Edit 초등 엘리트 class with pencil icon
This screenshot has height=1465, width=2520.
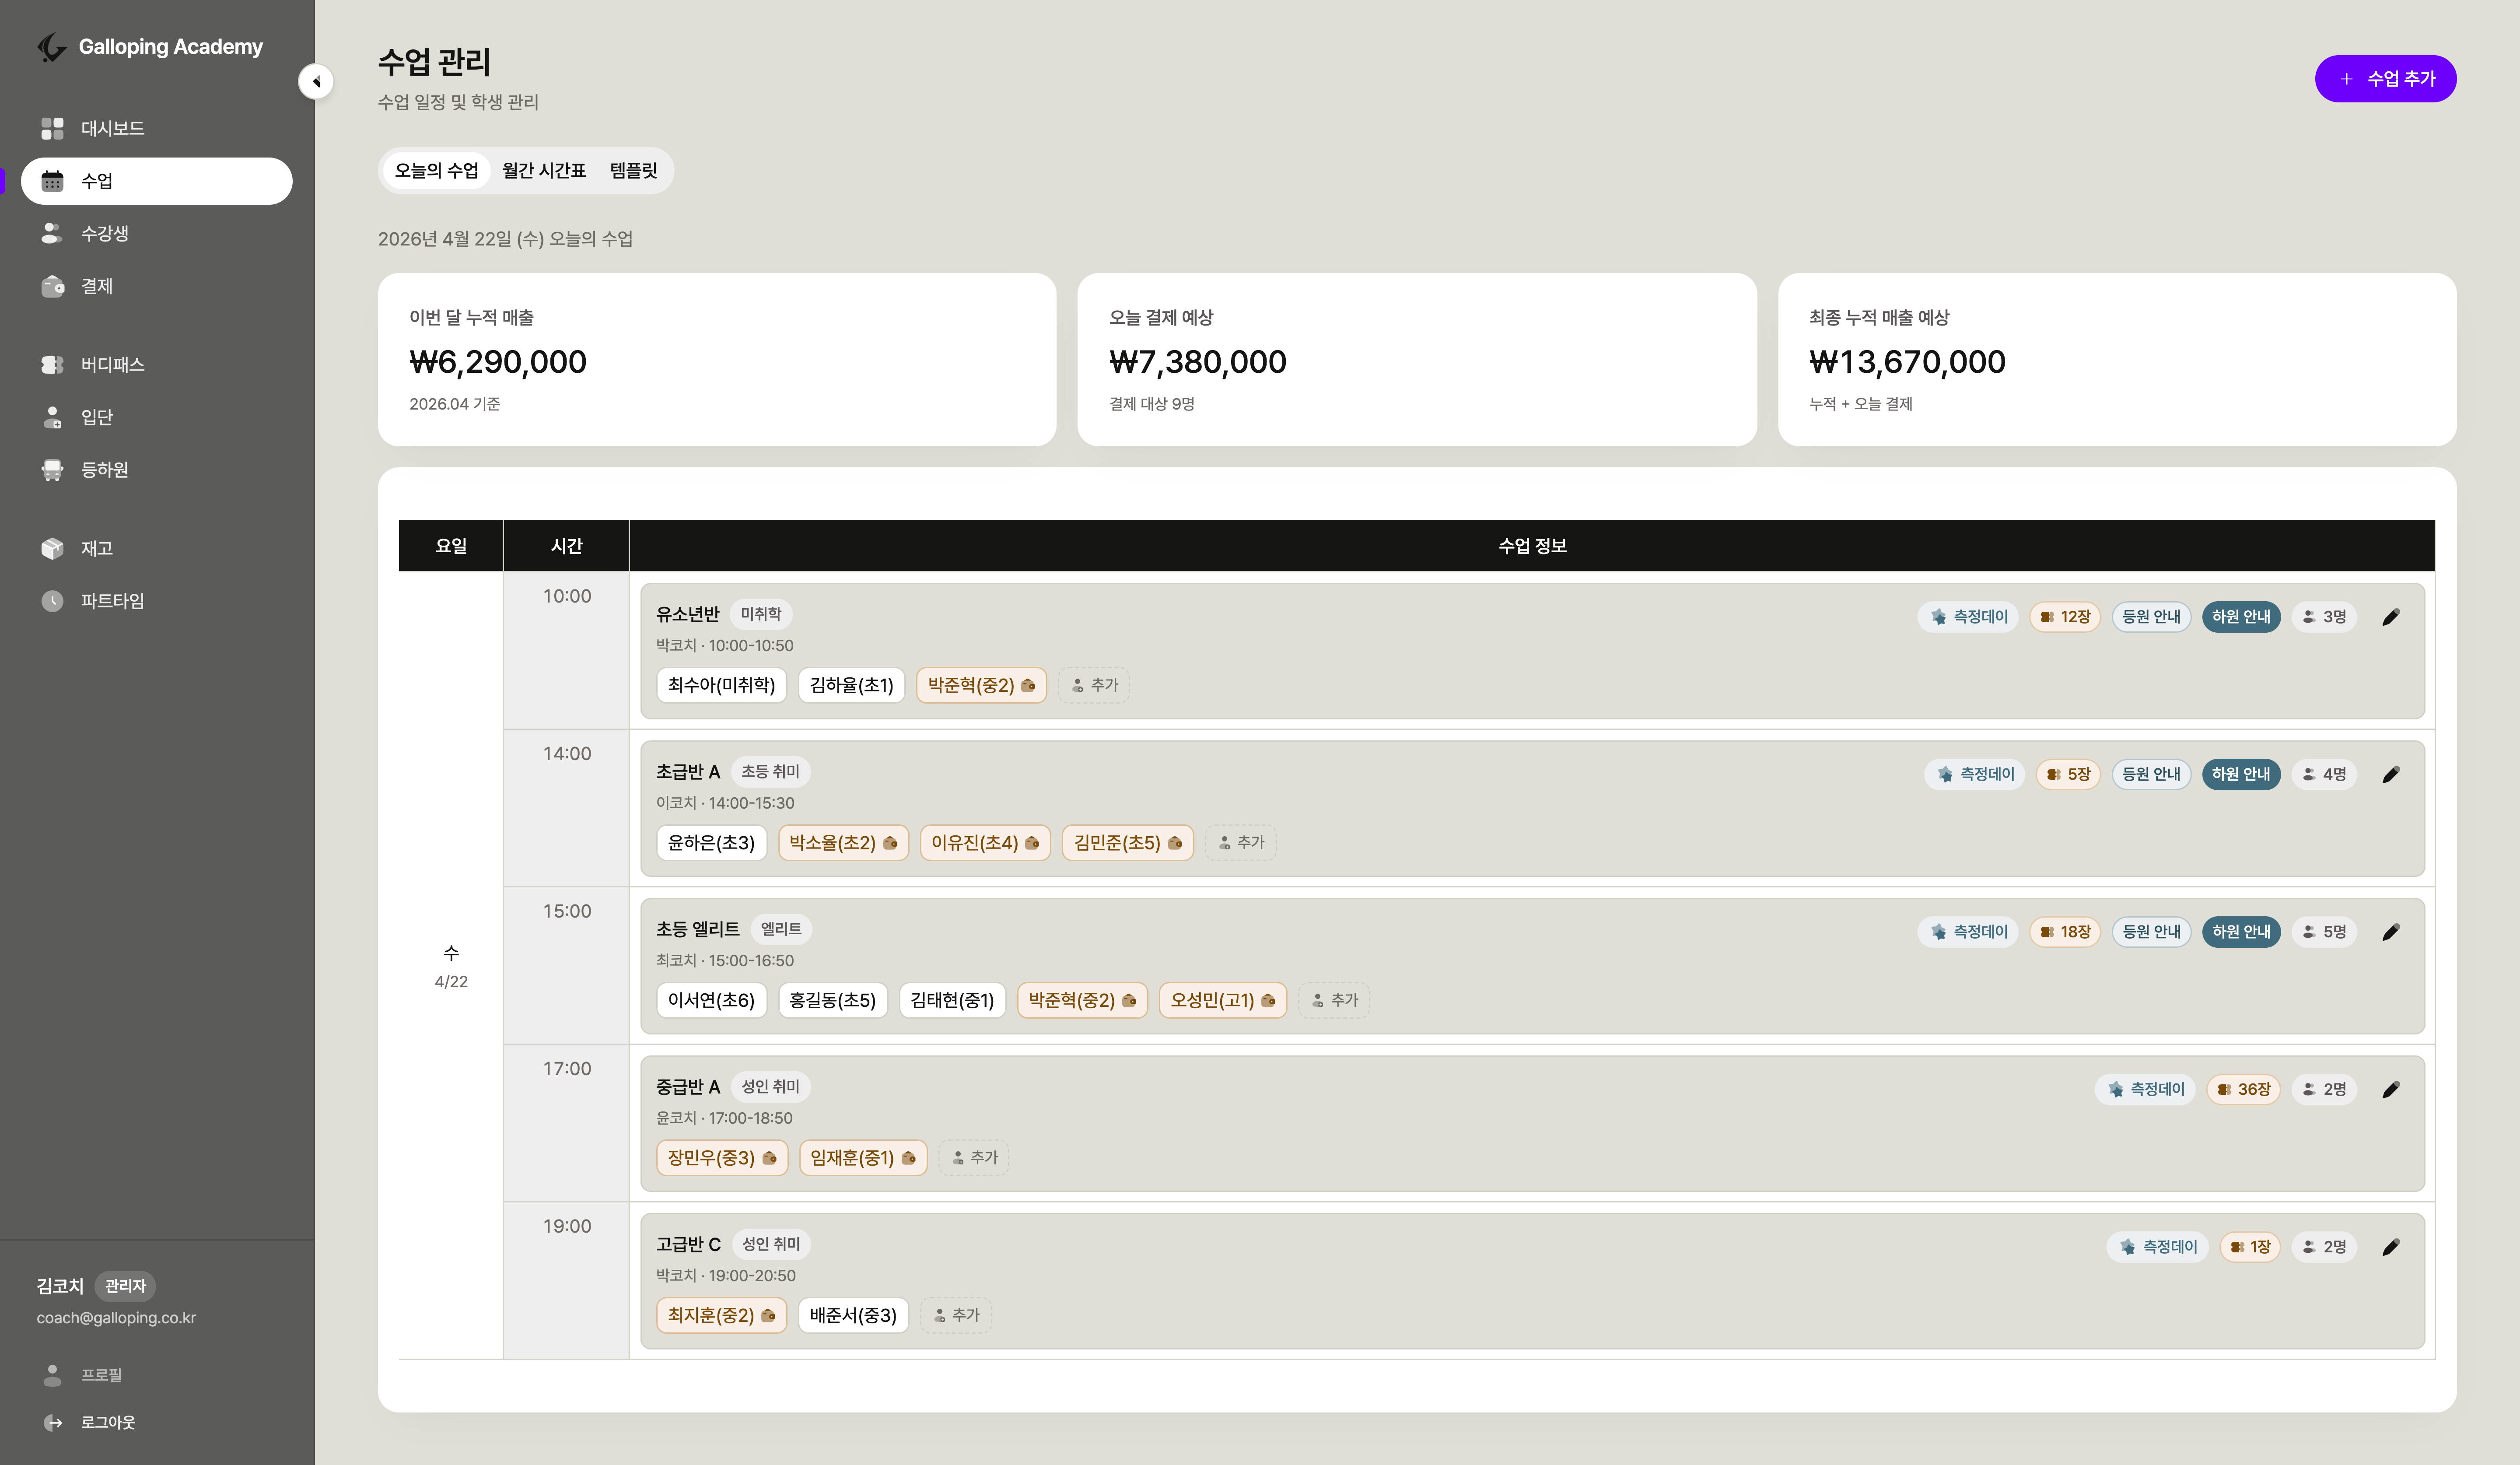coord(2391,932)
